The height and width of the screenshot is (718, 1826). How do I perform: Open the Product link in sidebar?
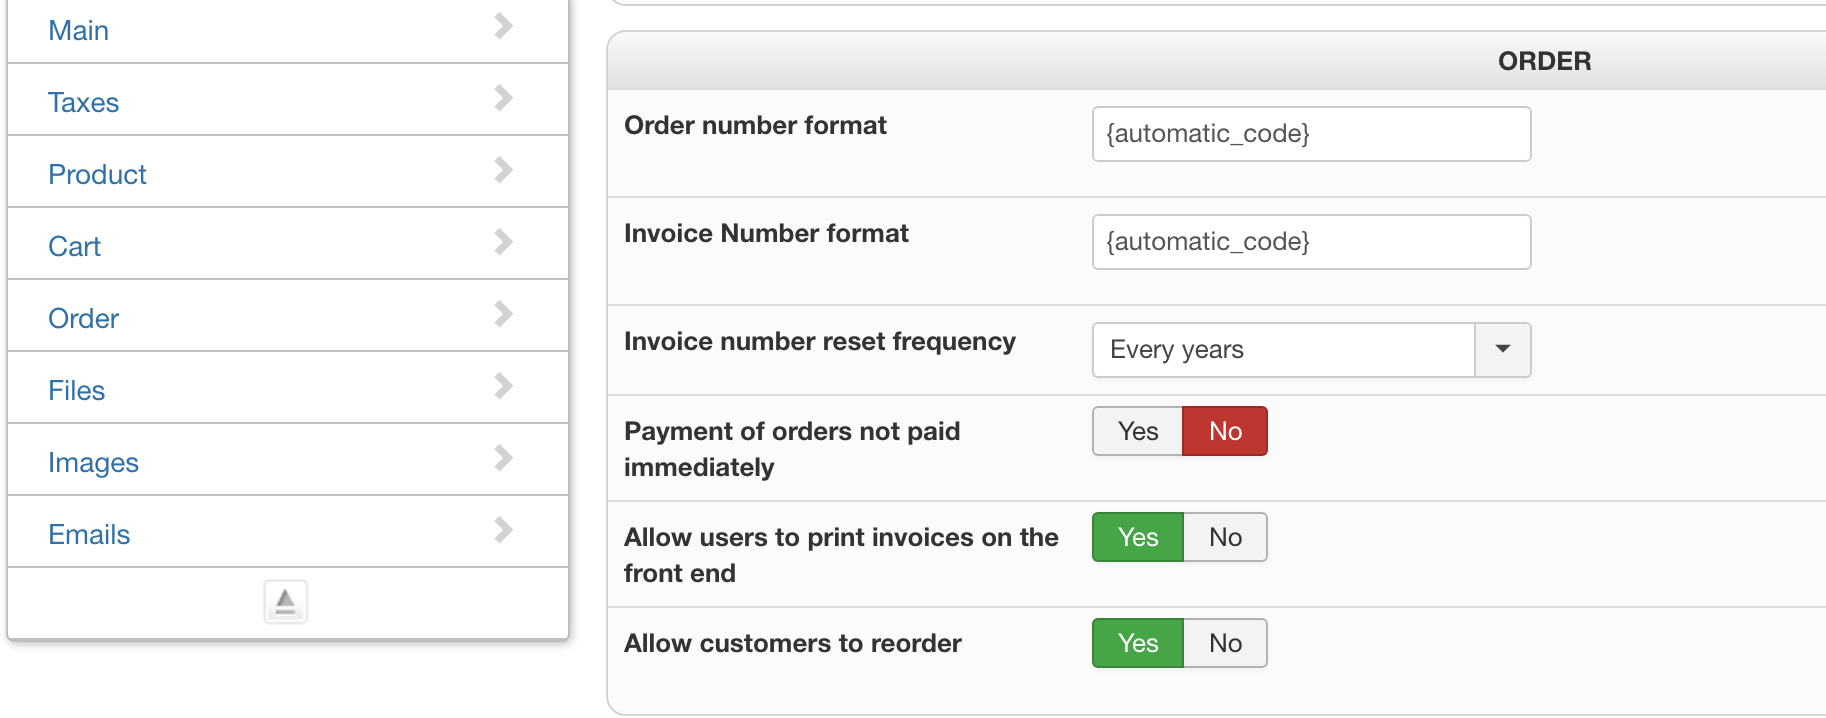97,175
